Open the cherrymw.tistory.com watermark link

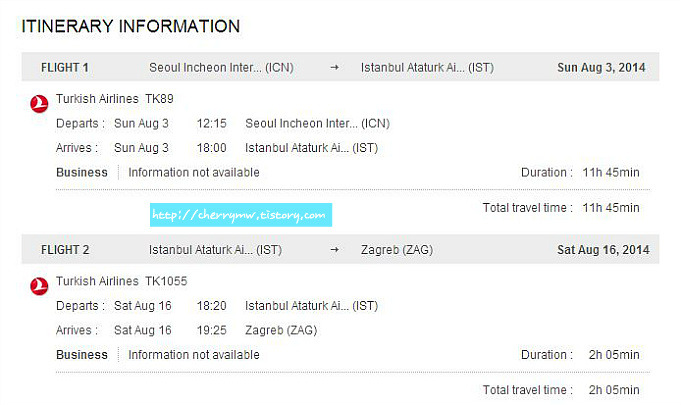241,215
